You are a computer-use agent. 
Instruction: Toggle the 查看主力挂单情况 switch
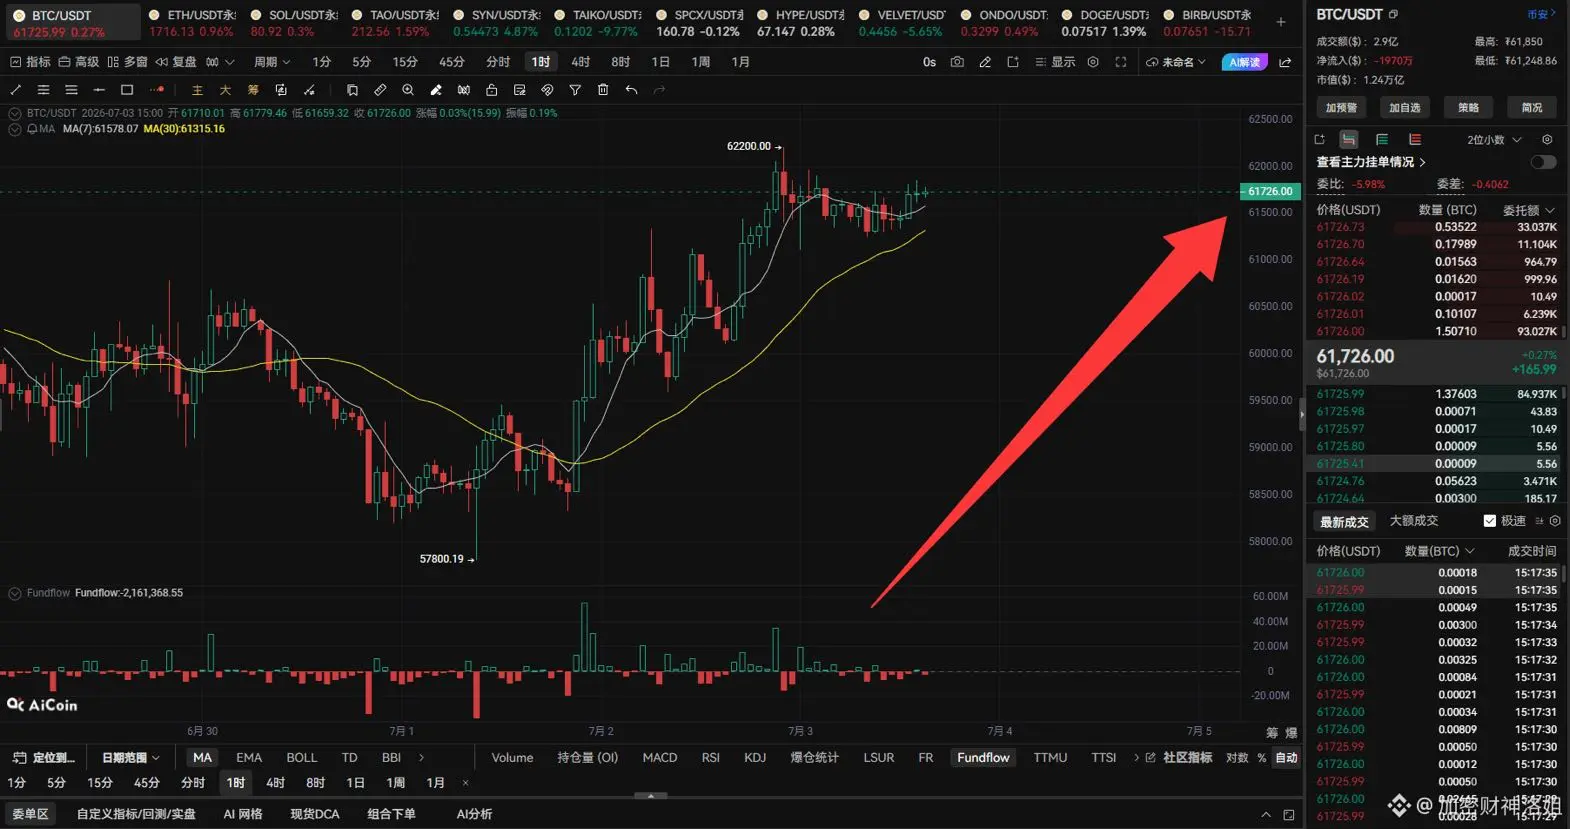[1543, 162]
